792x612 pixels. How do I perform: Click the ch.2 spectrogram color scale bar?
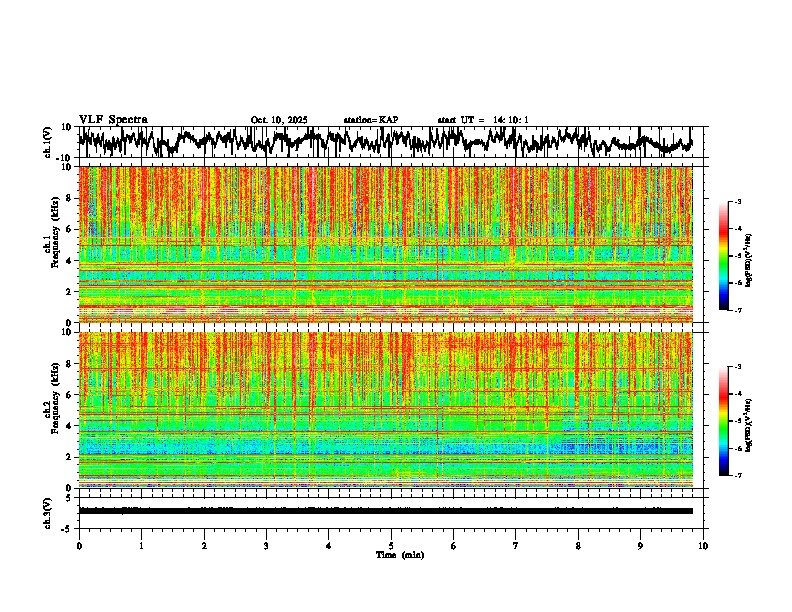[x=724, y=421]
